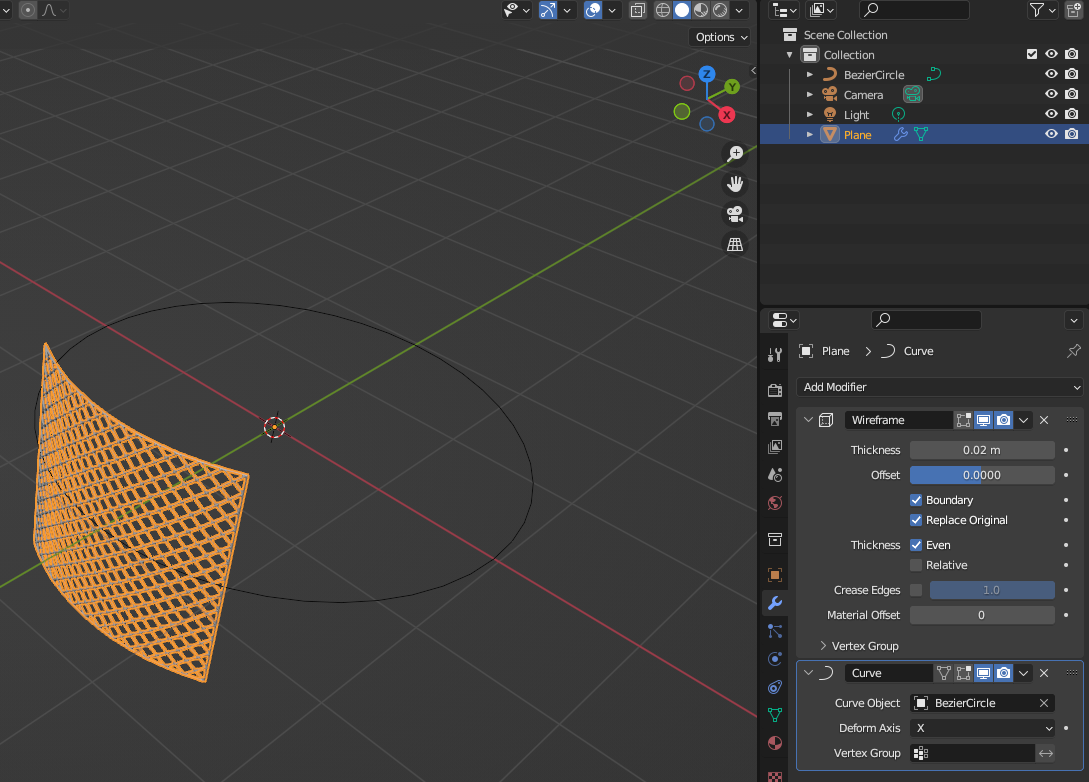Click the Z axis on navigation gizmo
The width and height of the screenshot is (1089, 782).
click(707, 74)
